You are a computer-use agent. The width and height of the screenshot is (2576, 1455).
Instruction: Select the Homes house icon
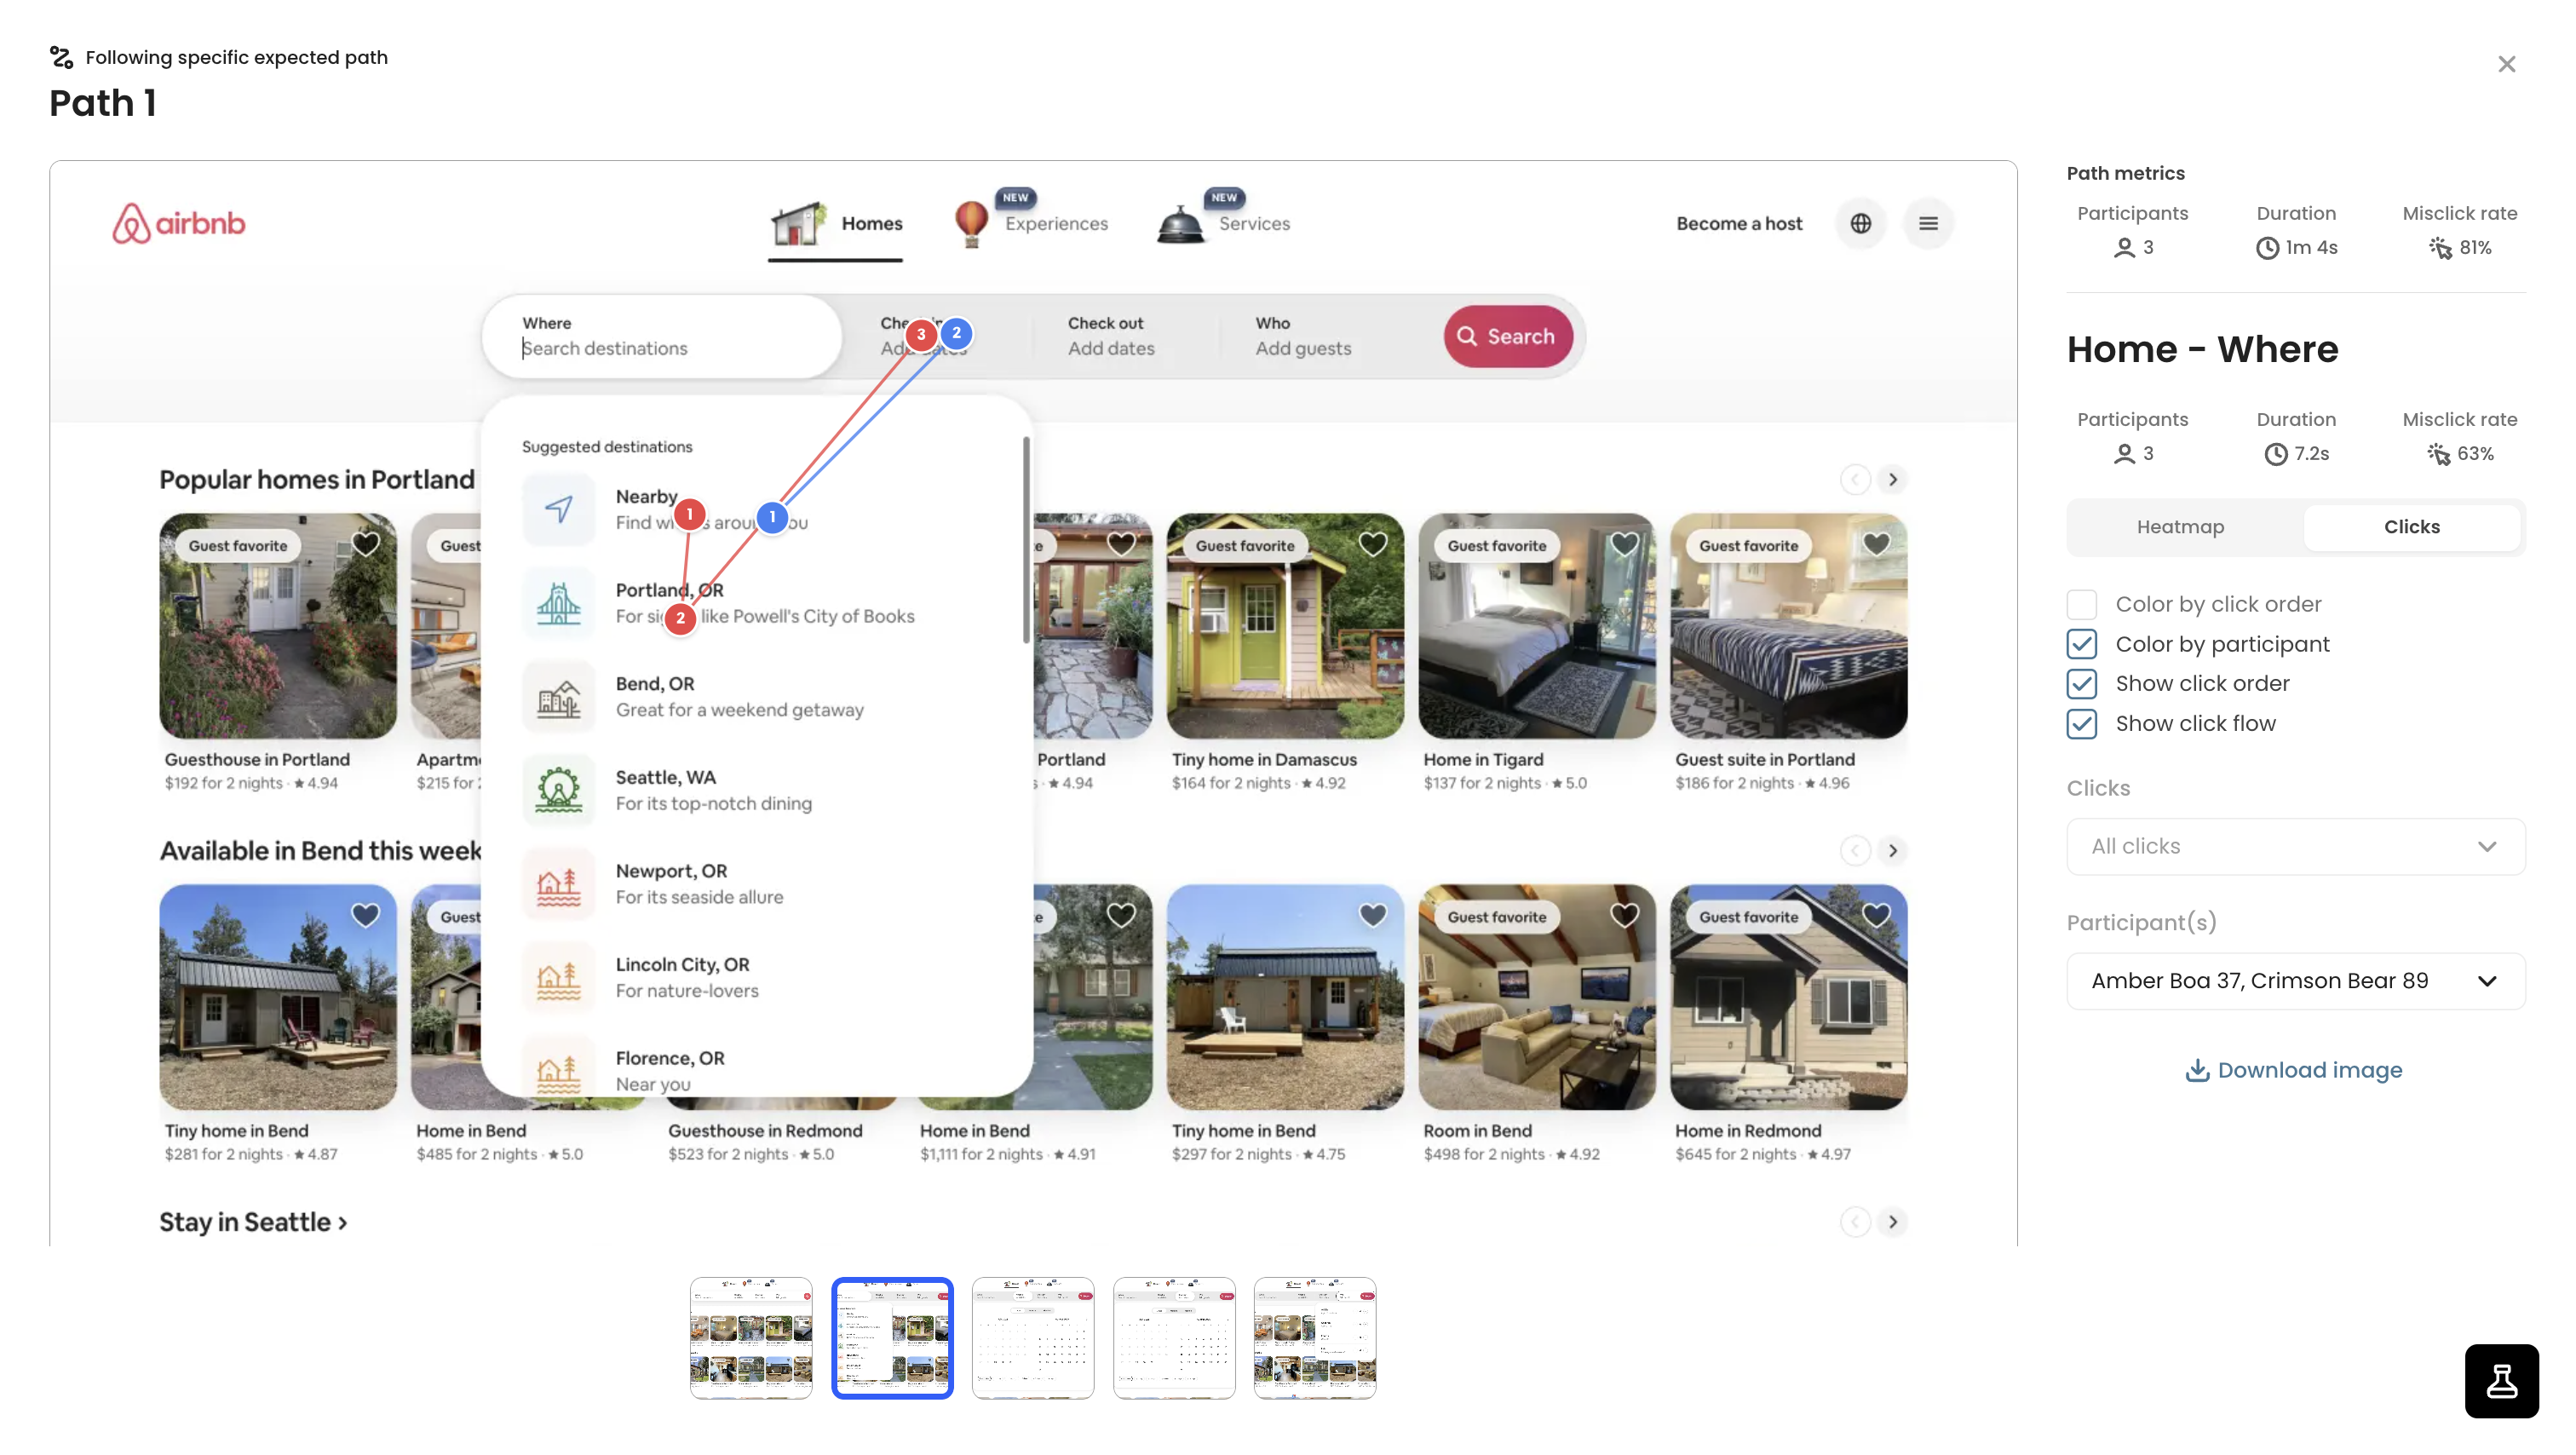797,223
